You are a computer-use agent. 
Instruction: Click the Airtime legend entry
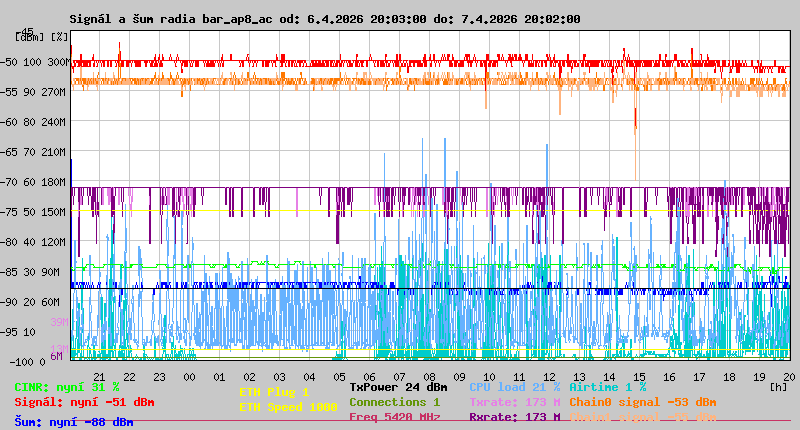(x=607, y=387)
